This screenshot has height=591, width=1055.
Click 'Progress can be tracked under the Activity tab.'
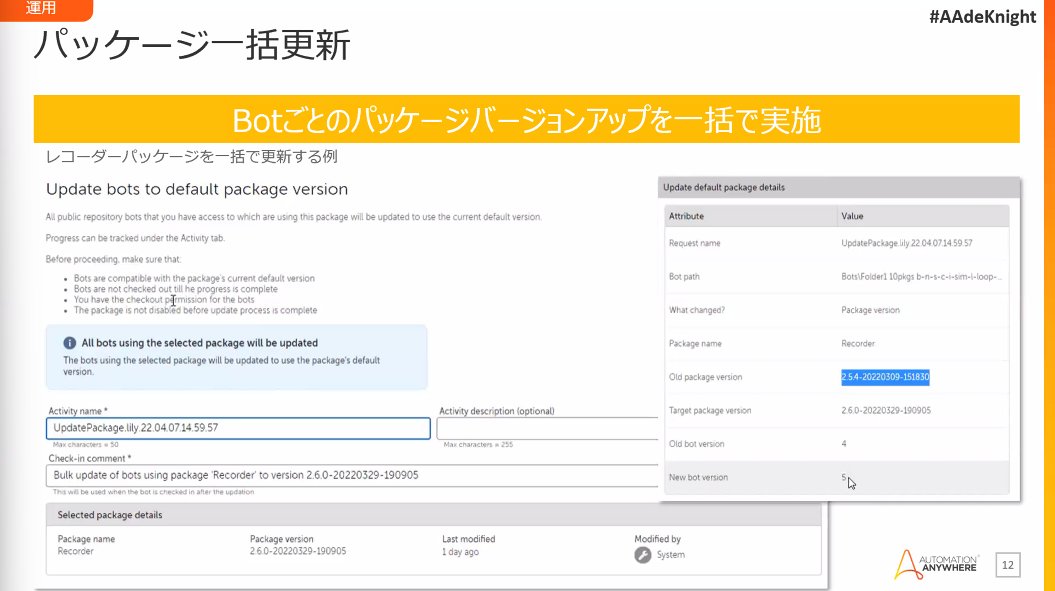[x=135, y=238]
